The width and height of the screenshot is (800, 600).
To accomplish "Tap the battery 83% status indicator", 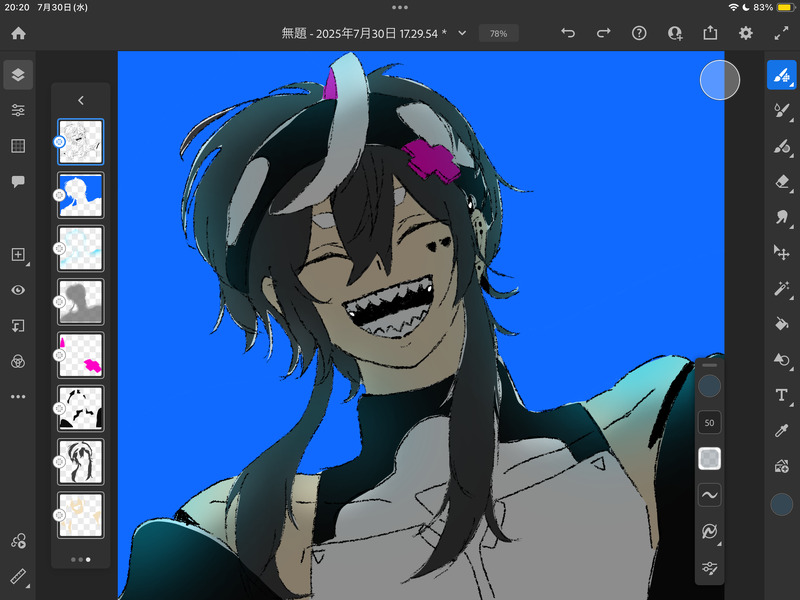I will pos(773,7).
